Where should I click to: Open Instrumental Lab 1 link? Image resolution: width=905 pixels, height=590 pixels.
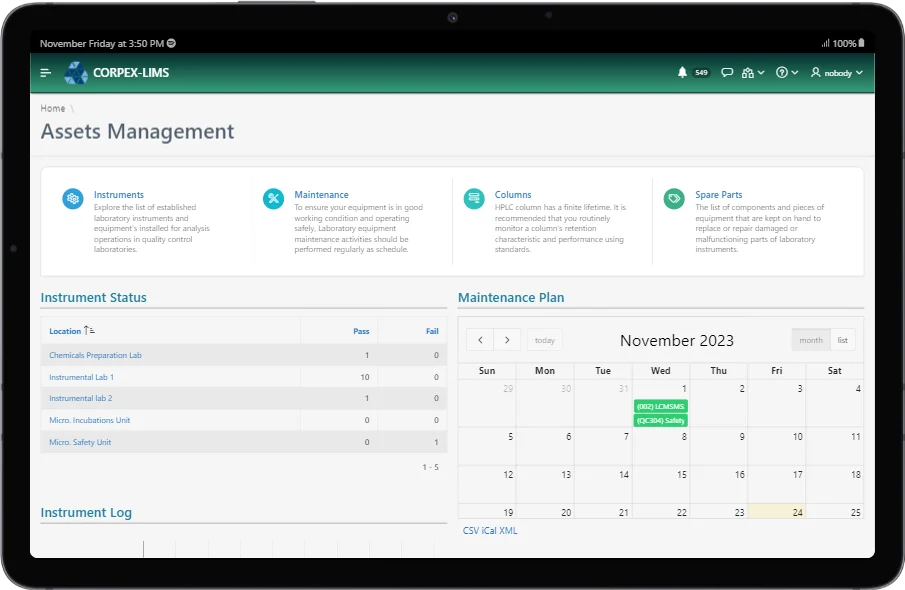coord(82,377)
